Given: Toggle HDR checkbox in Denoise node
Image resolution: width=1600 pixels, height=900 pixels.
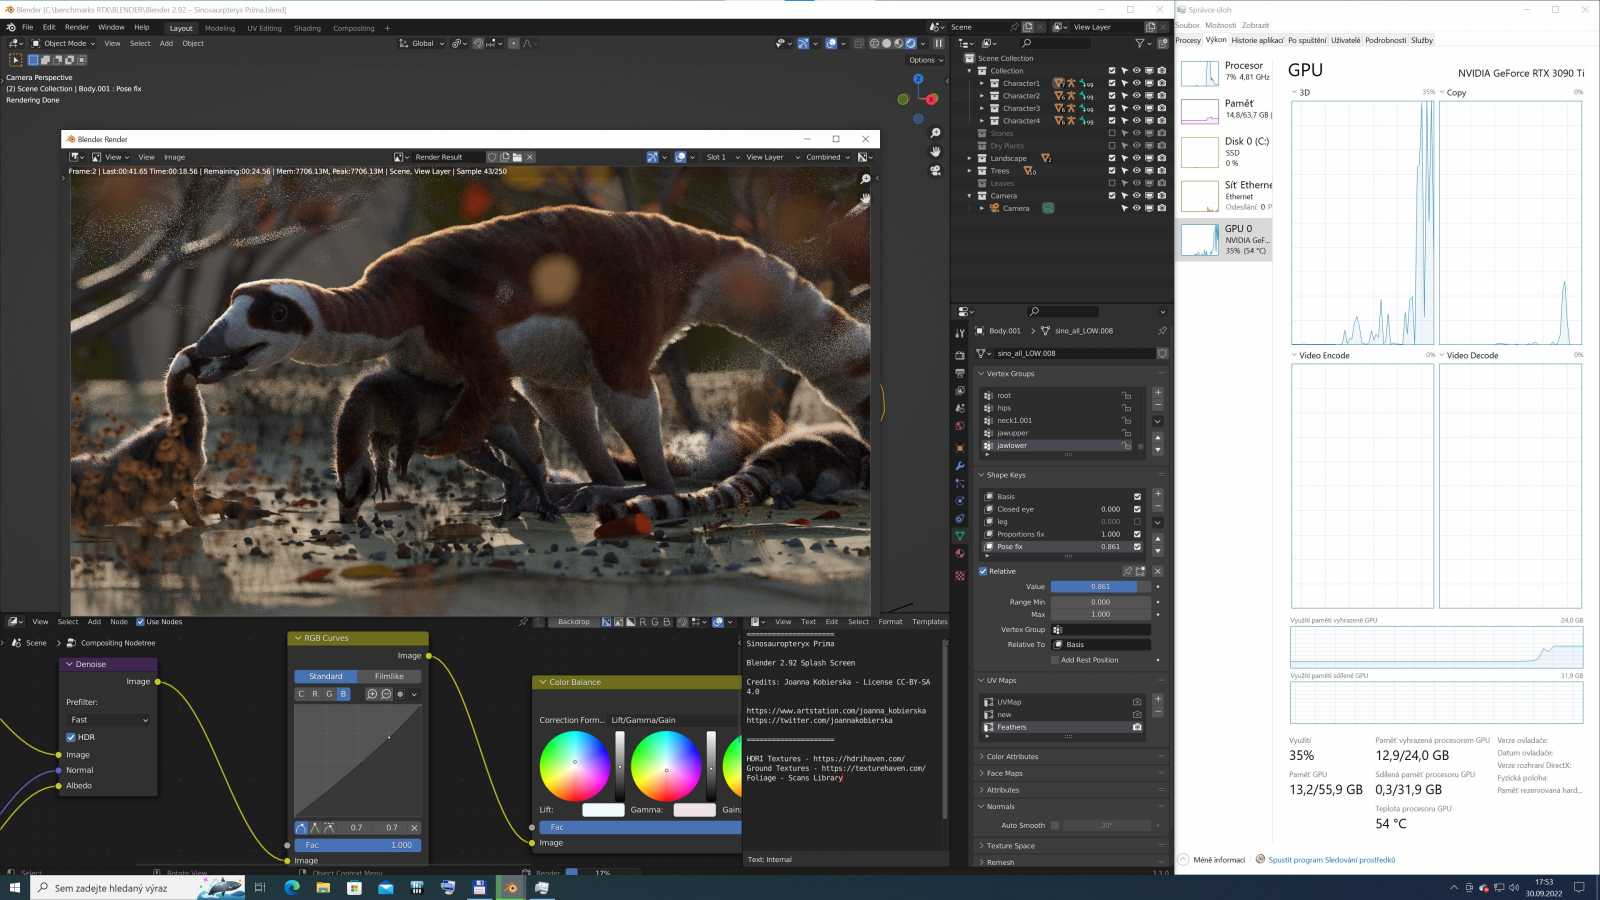Looking at the screenshot, I should (71, 737).
